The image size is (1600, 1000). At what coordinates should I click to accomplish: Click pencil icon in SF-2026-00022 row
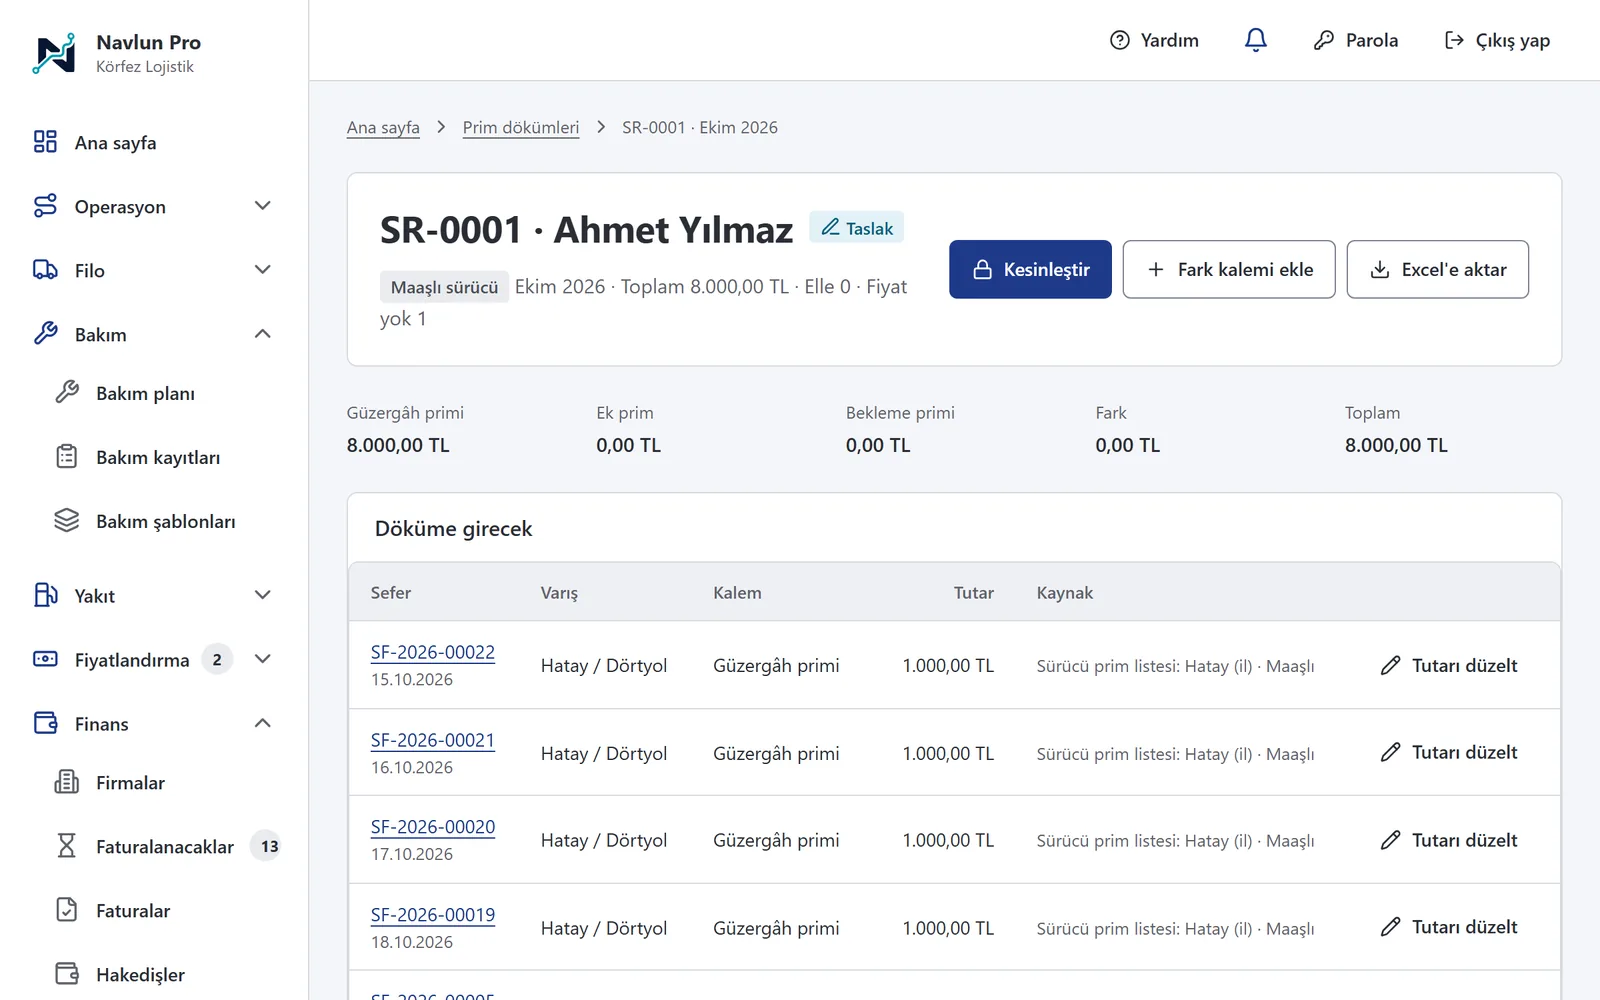pos(1390,665)
